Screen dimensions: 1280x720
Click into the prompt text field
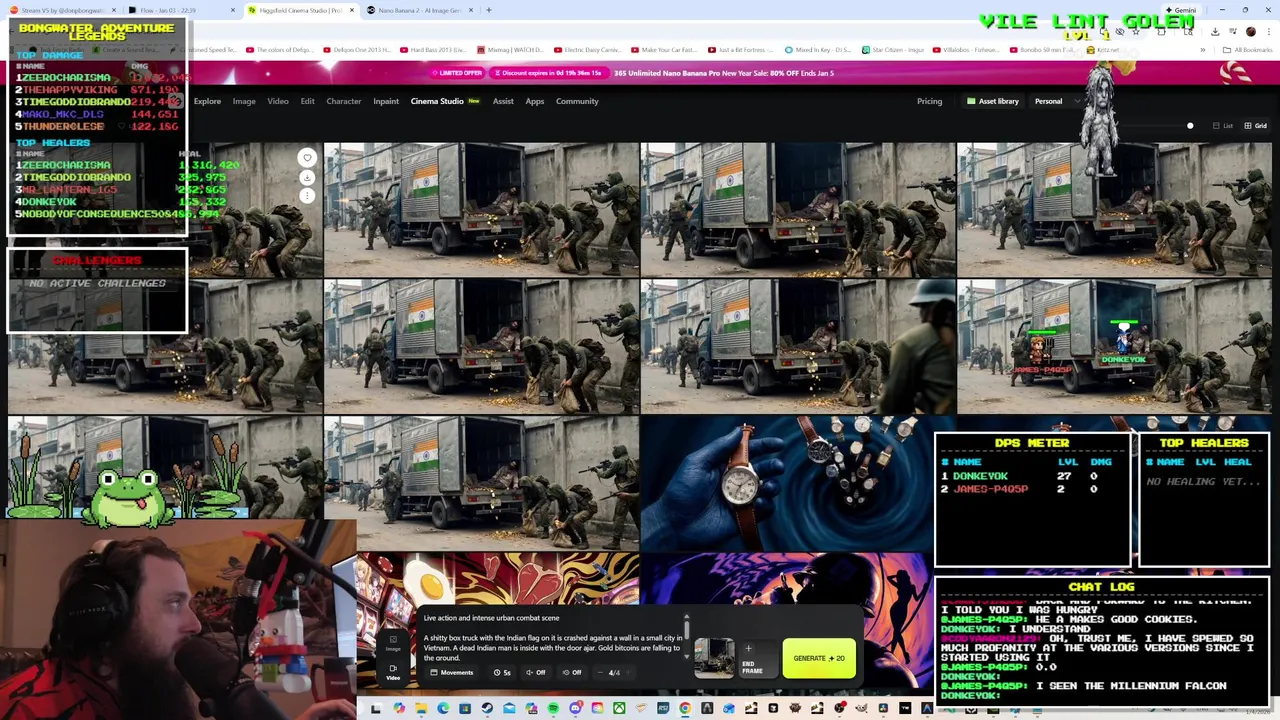553,637
